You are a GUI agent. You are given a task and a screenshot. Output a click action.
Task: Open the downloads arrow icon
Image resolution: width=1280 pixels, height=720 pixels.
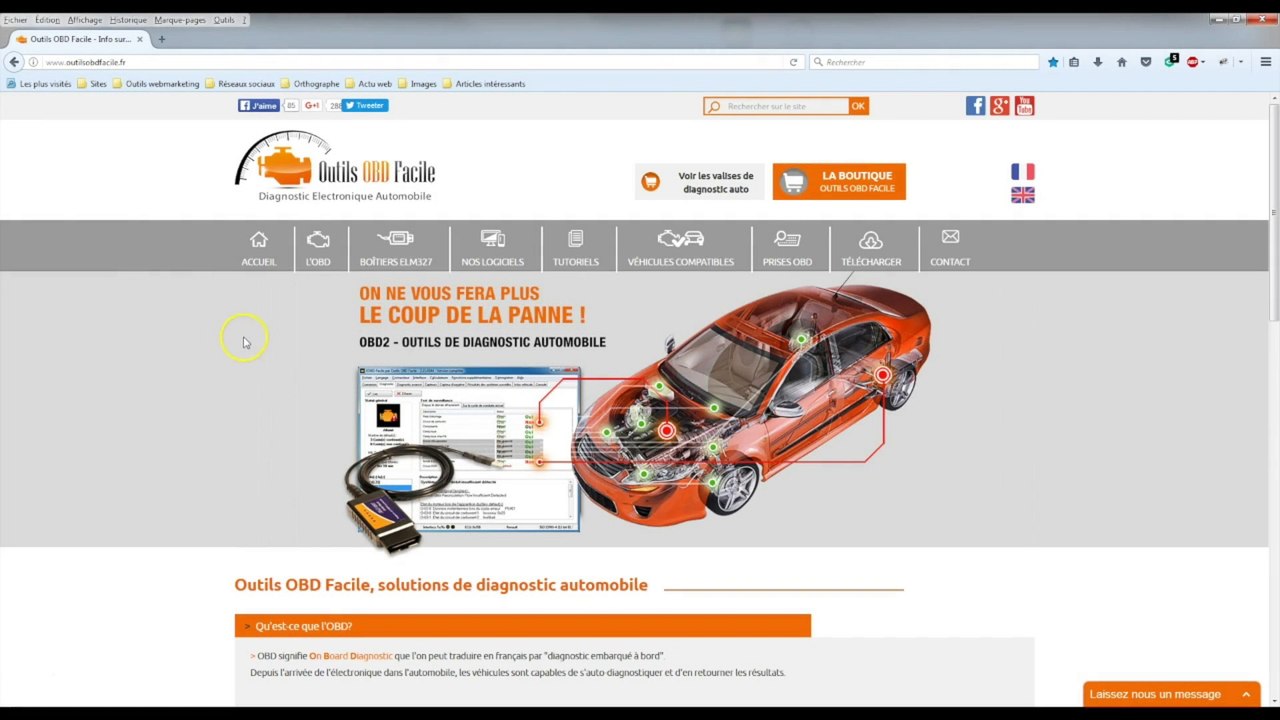1097,62
